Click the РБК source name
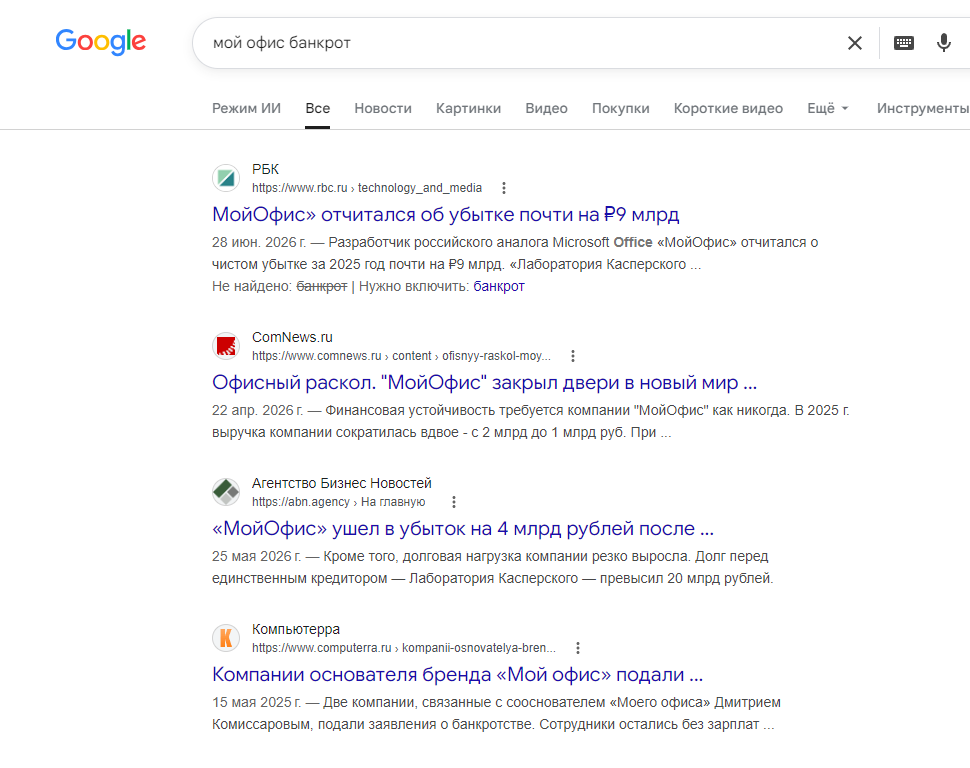This screenshot has width=970, height=768. pos(265,170)
